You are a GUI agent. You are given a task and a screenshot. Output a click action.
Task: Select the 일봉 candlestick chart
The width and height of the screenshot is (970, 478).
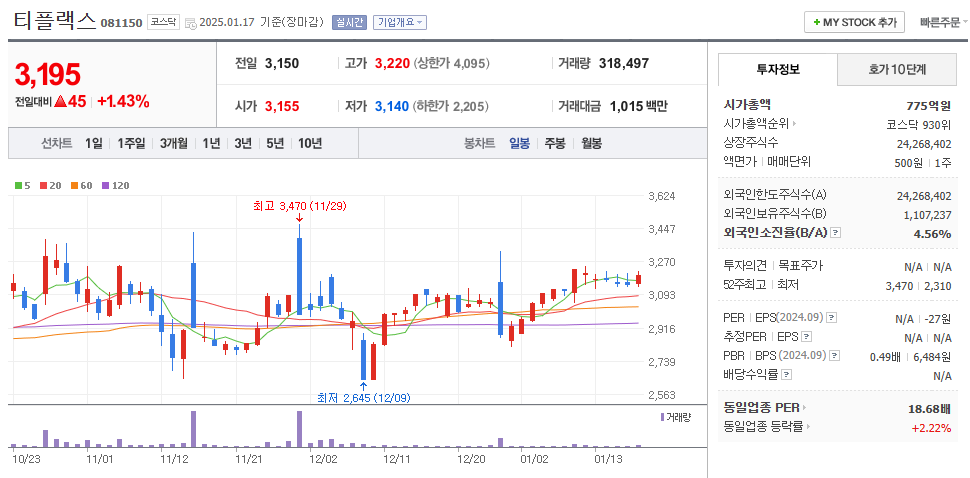[x=519, y=143]
